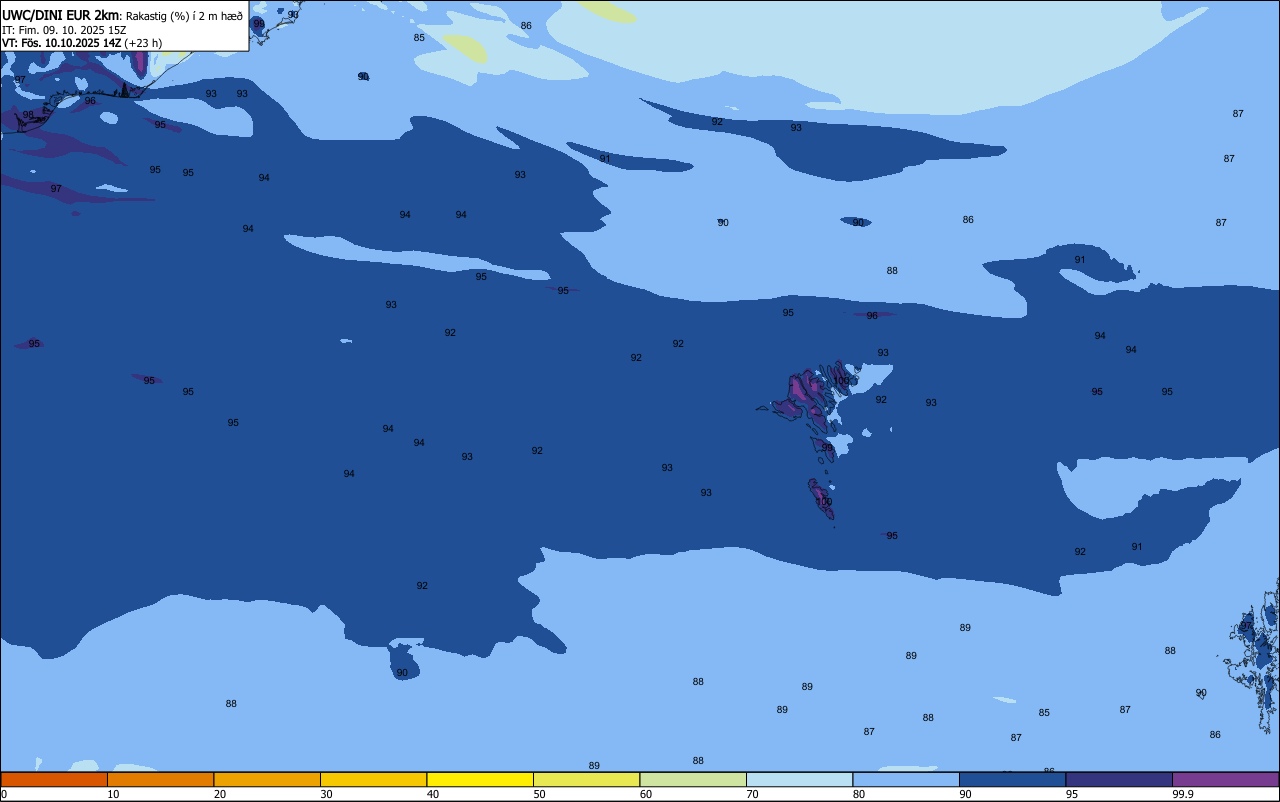This screenshot has width=1280, height=802.
Task: Click the "20" tick label on color scale
Action: [x=220, y=794]
